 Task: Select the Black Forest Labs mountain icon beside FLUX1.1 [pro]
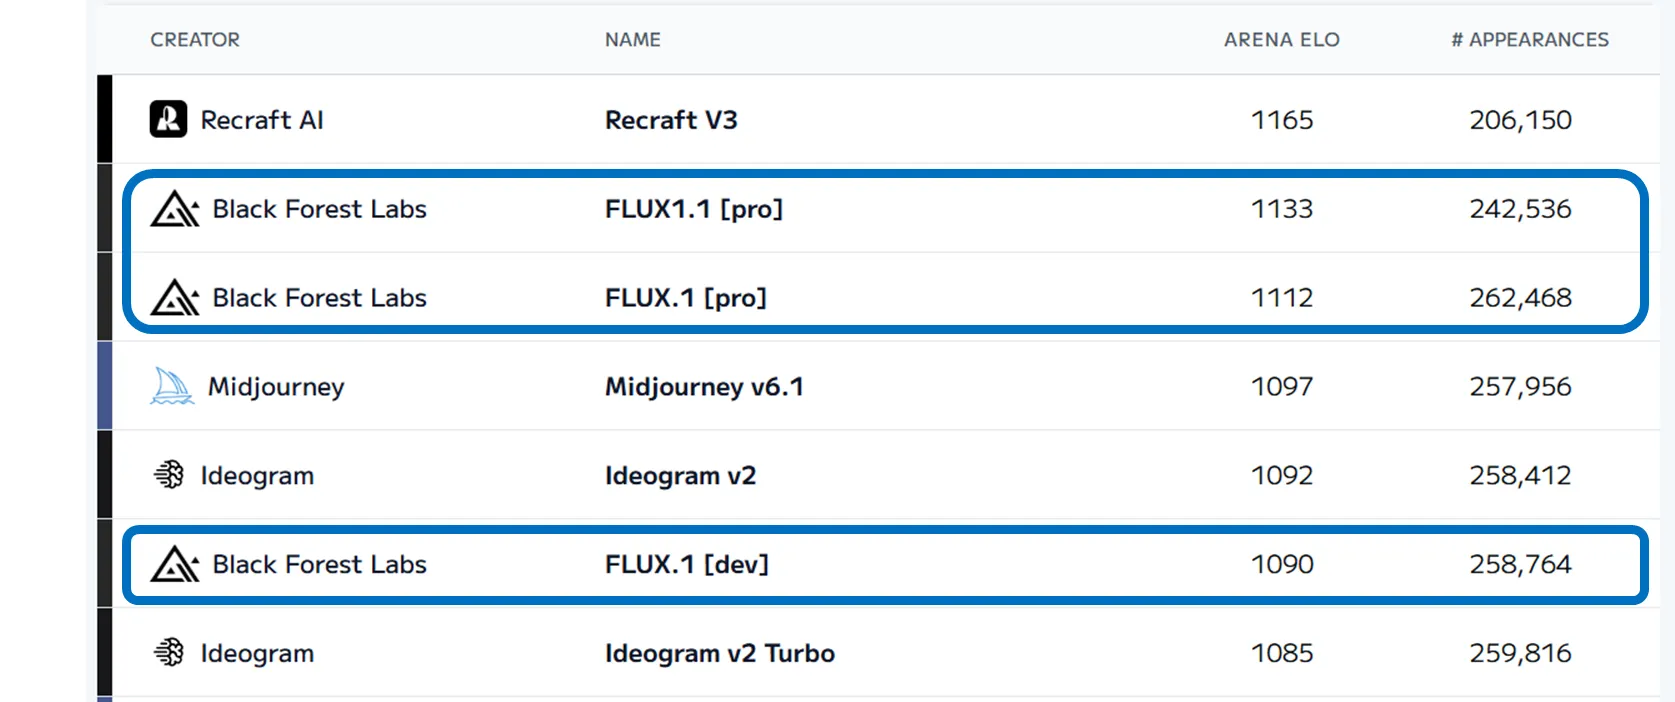coord(174,209)
